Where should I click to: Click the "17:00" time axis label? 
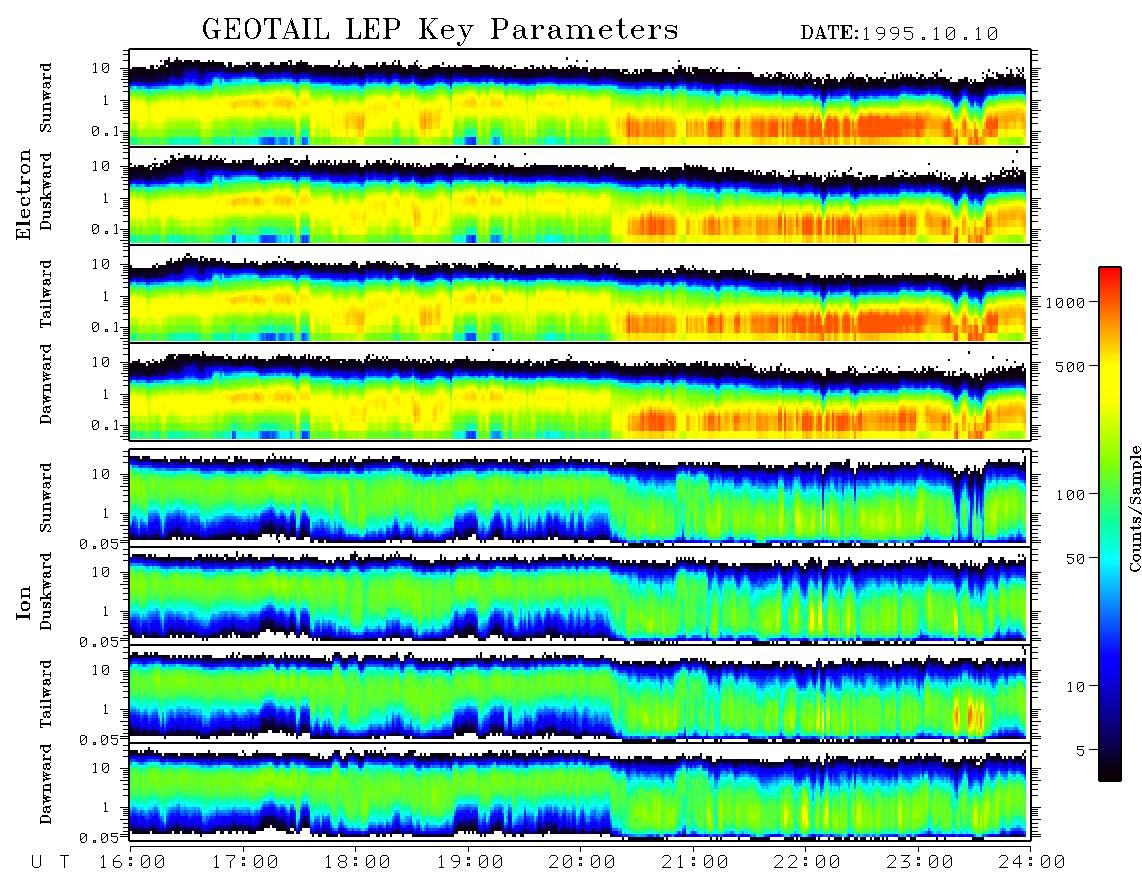(x=245, y=862)
